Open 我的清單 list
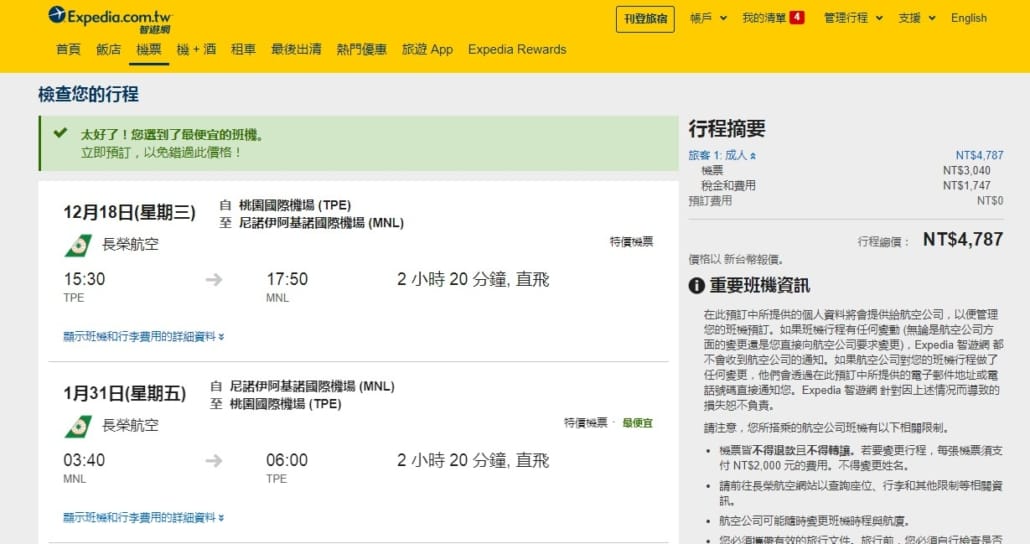Viewport: 1030px width, 544px height. point(764,18)
